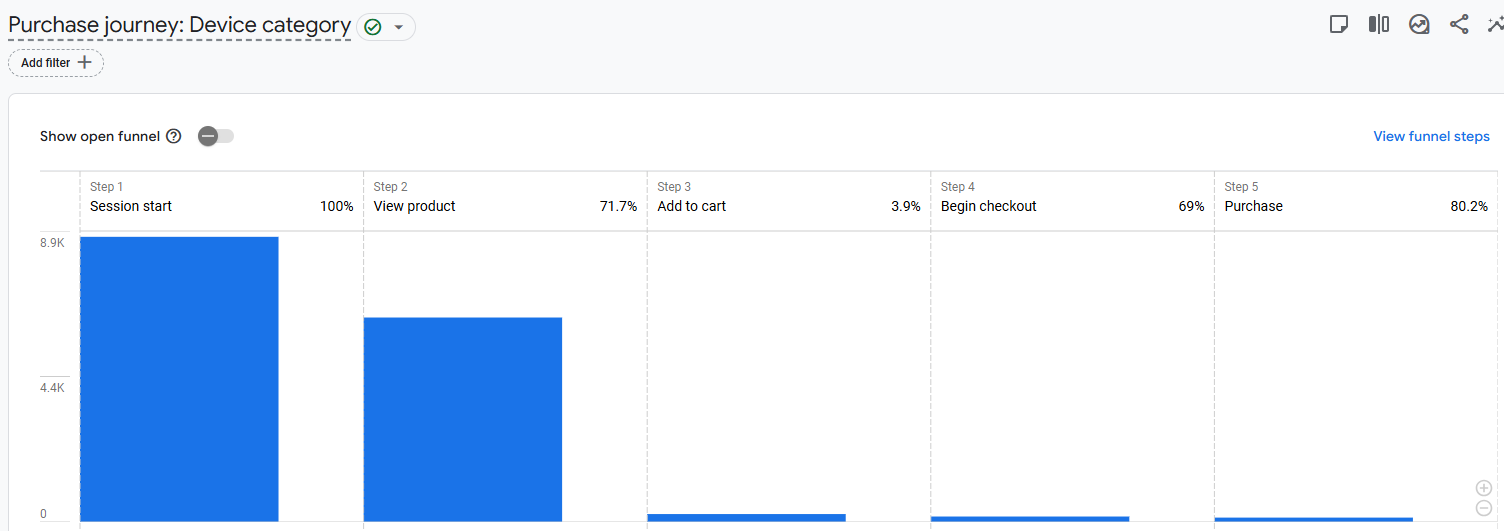The height and width of the screenshot is (531, 1504).
Task: Zoom in on the funnel chart
Action: pos(1484,488)
